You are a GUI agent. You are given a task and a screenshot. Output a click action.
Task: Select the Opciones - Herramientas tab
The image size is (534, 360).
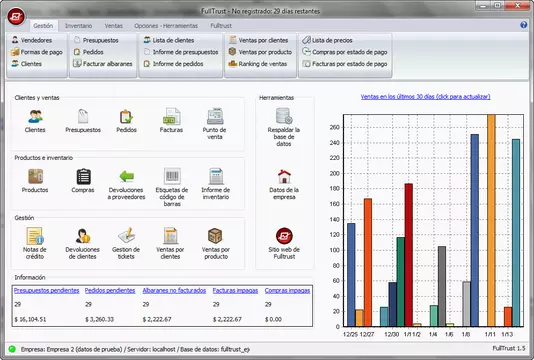[166, 26]
